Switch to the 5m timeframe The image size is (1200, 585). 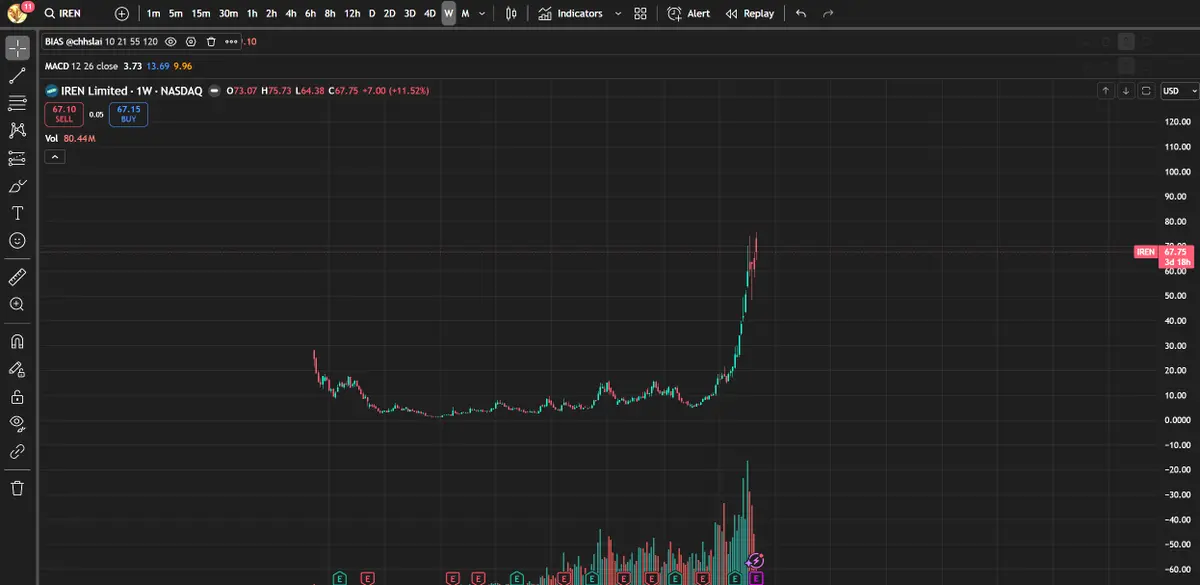point(175,14)
